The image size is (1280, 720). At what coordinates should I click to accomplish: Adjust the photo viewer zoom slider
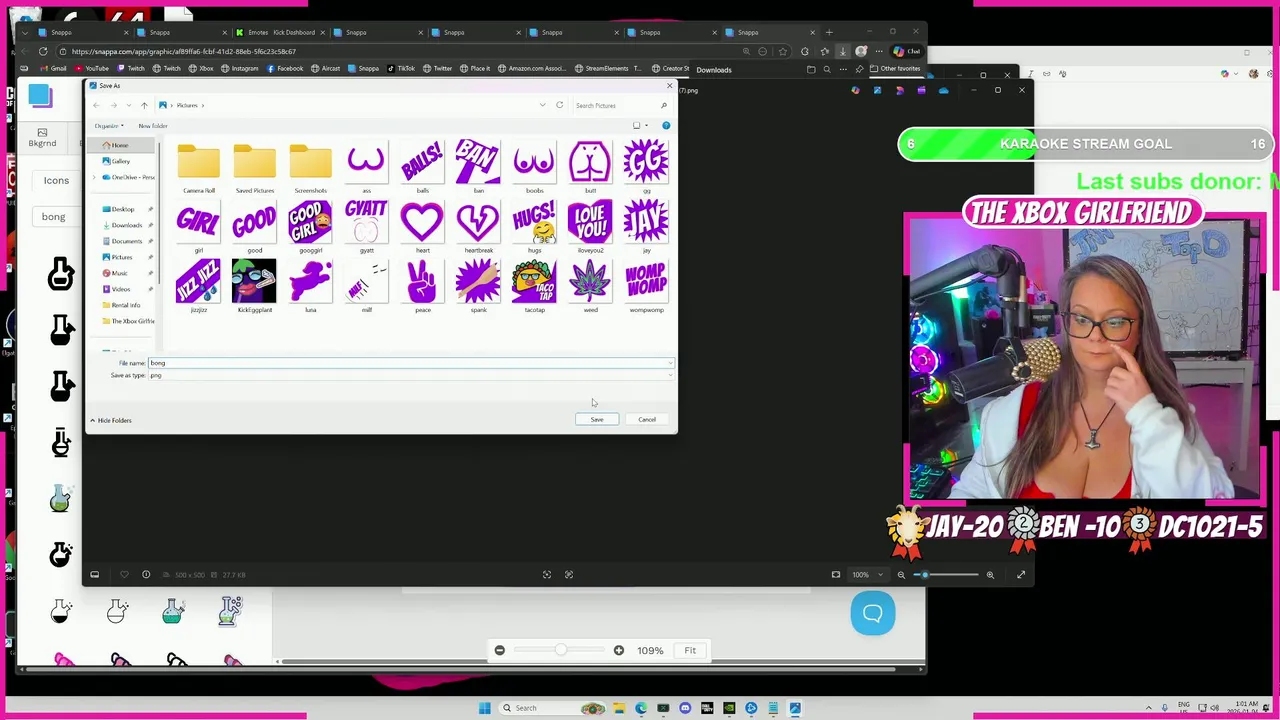tap(945, 575)
